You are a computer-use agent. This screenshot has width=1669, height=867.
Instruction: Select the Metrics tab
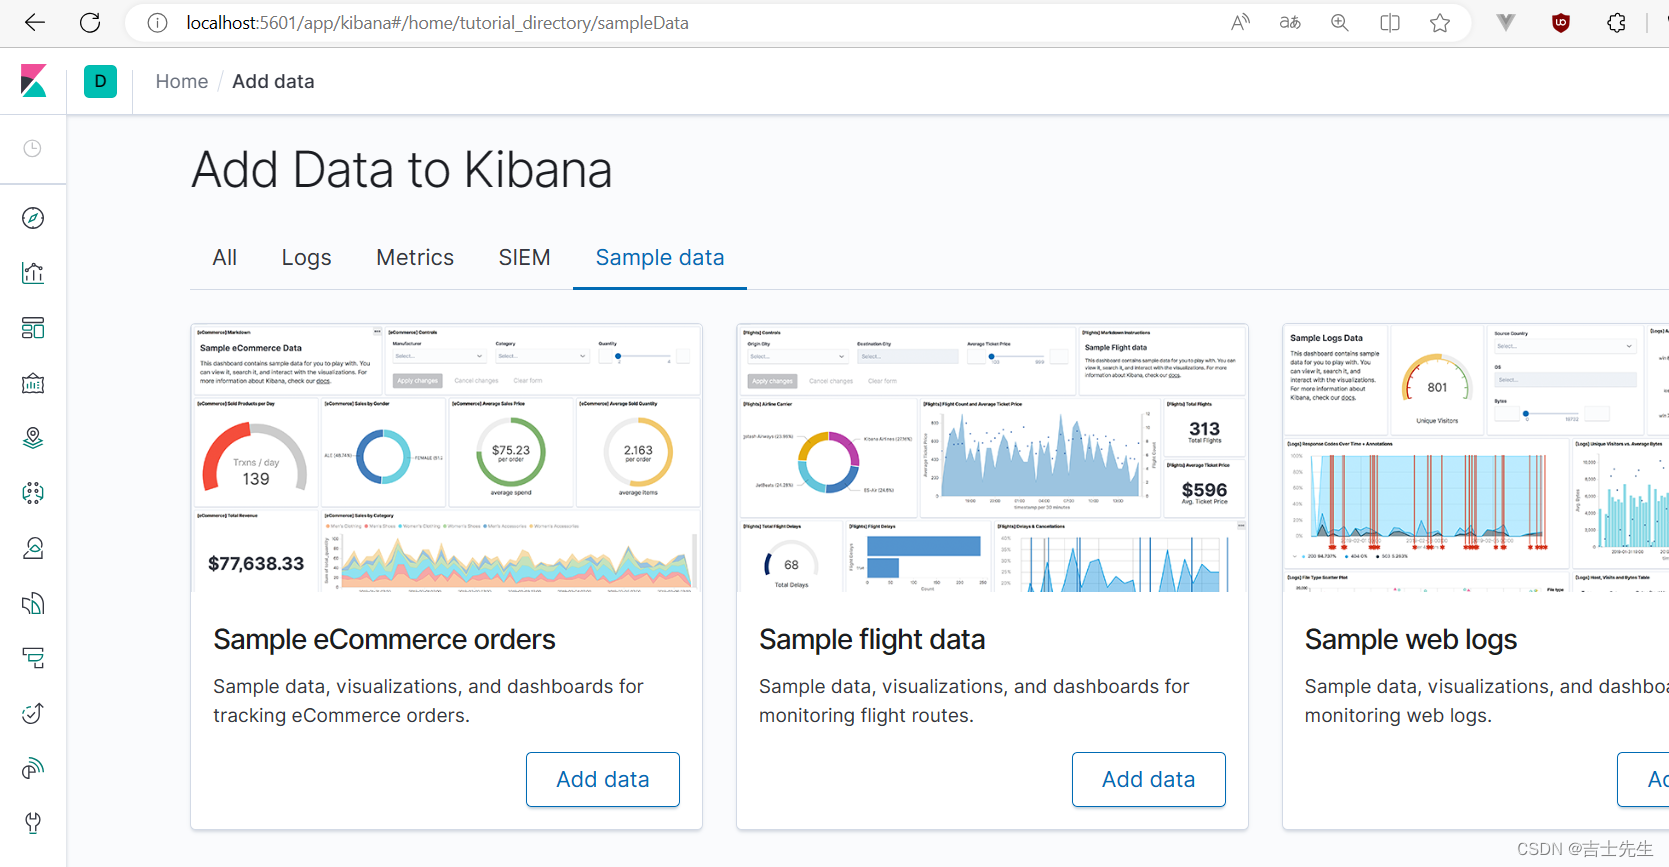tap(415, 258)
